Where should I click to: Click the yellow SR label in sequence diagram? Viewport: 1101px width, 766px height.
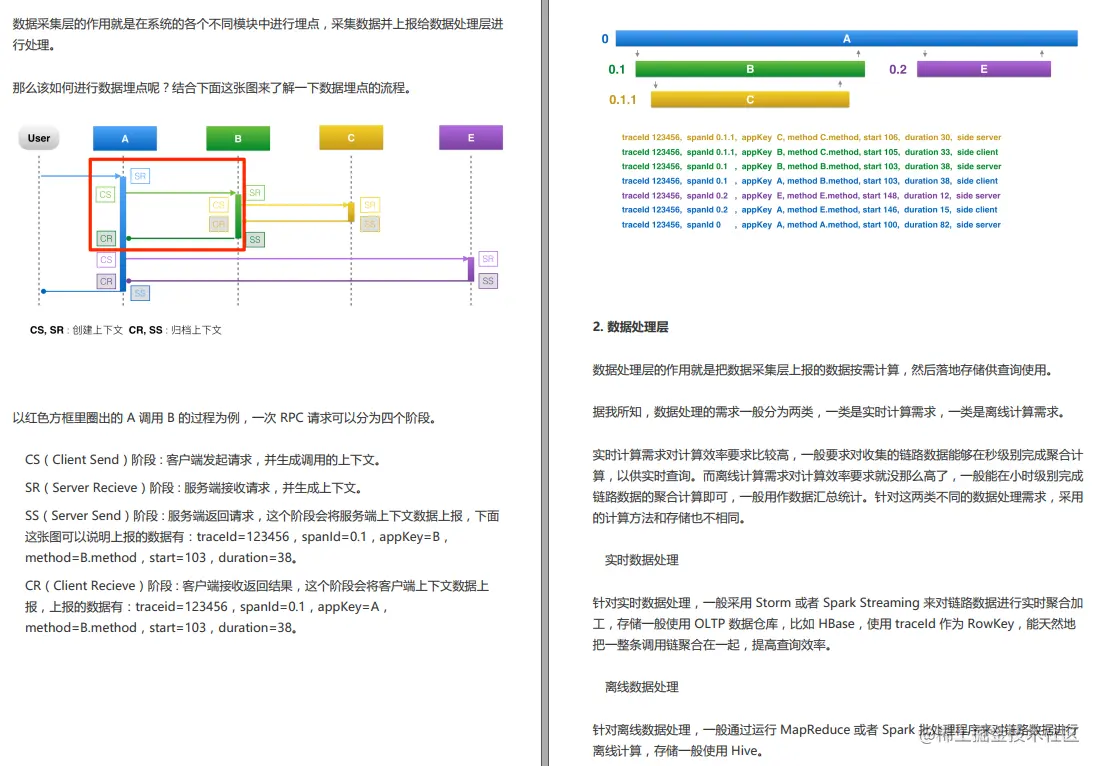[x=370, y=205]
